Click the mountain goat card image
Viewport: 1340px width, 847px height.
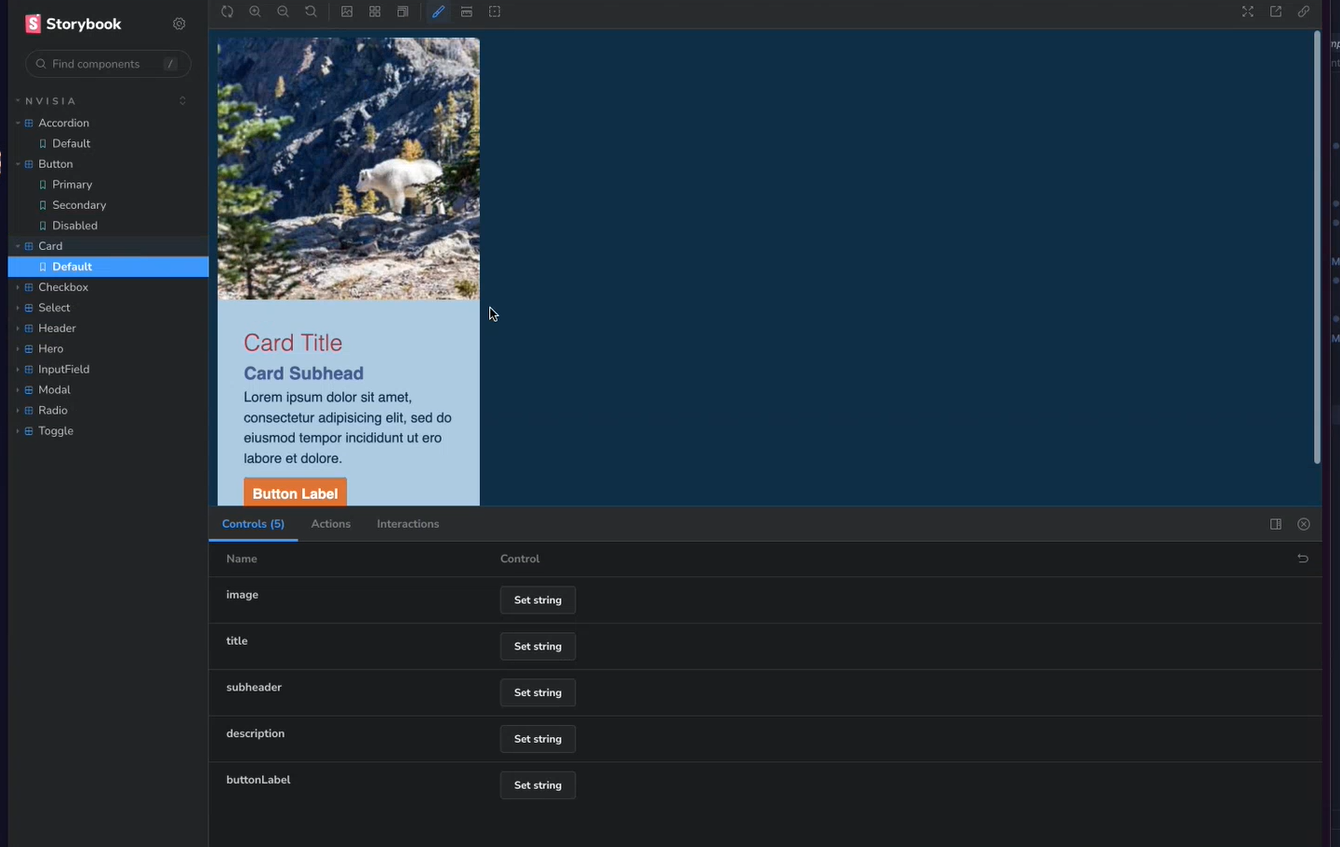pyautogui.click(x=349, y=169)
